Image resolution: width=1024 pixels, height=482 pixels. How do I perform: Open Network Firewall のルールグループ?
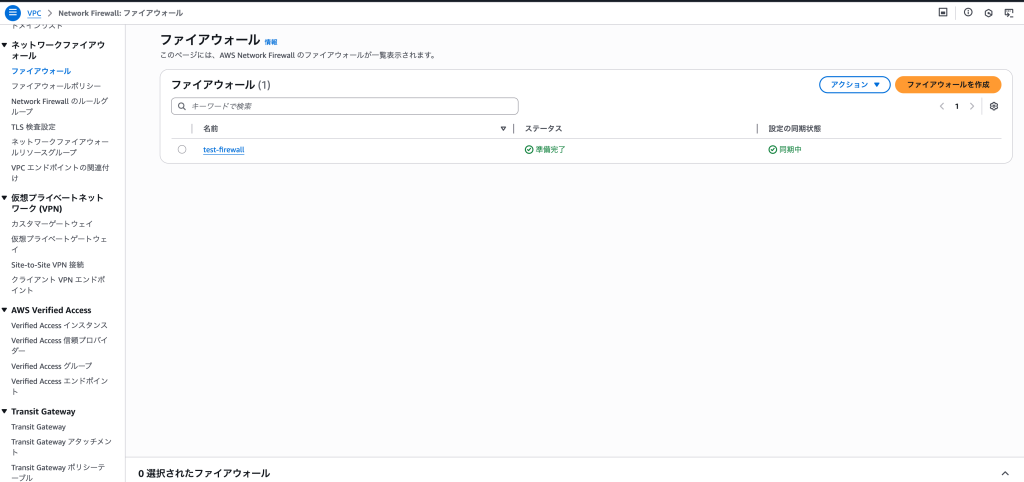tap(59, 106)
